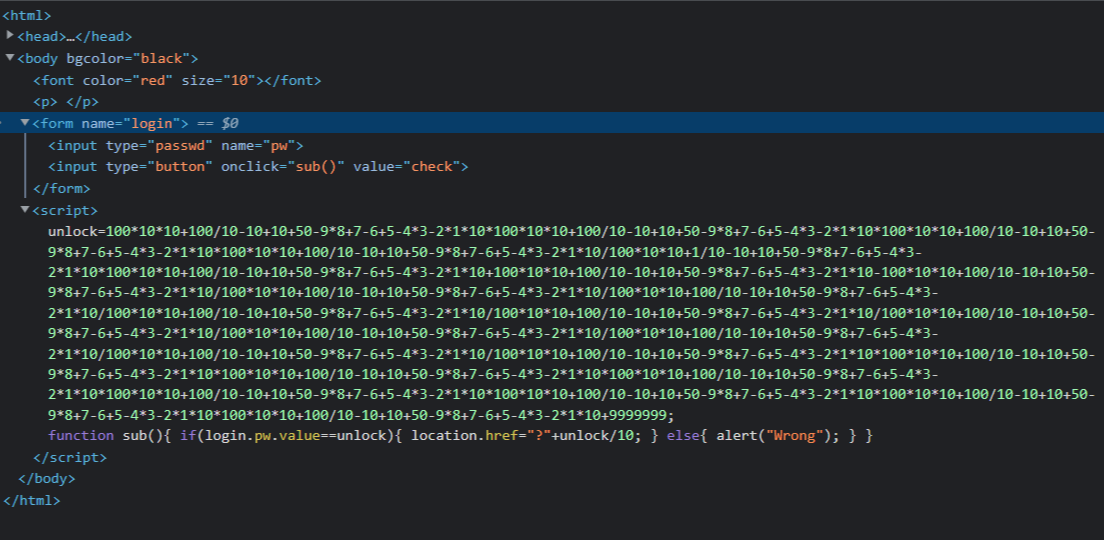Collapse the form name="login" node

[x=25, y=123]
